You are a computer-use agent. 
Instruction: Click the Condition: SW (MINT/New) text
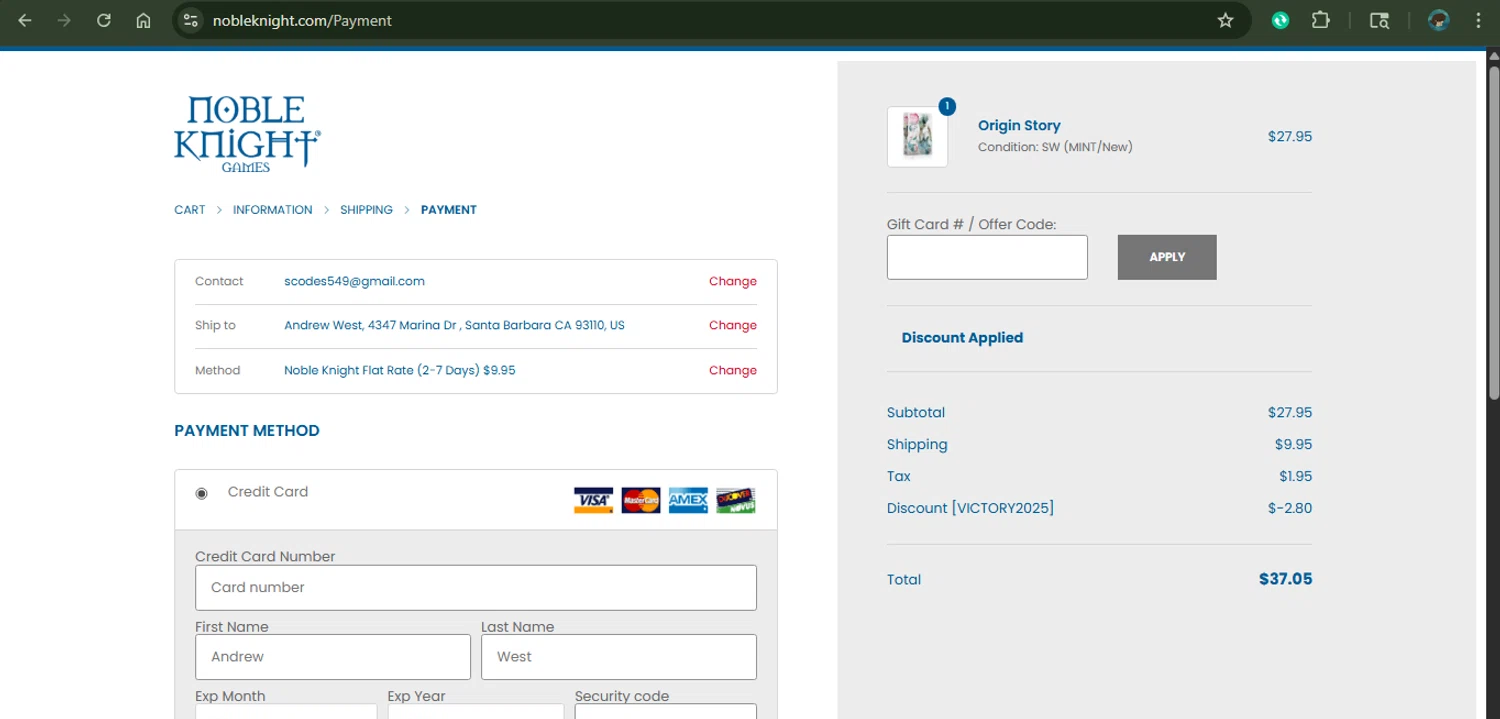pos(1055,147)
